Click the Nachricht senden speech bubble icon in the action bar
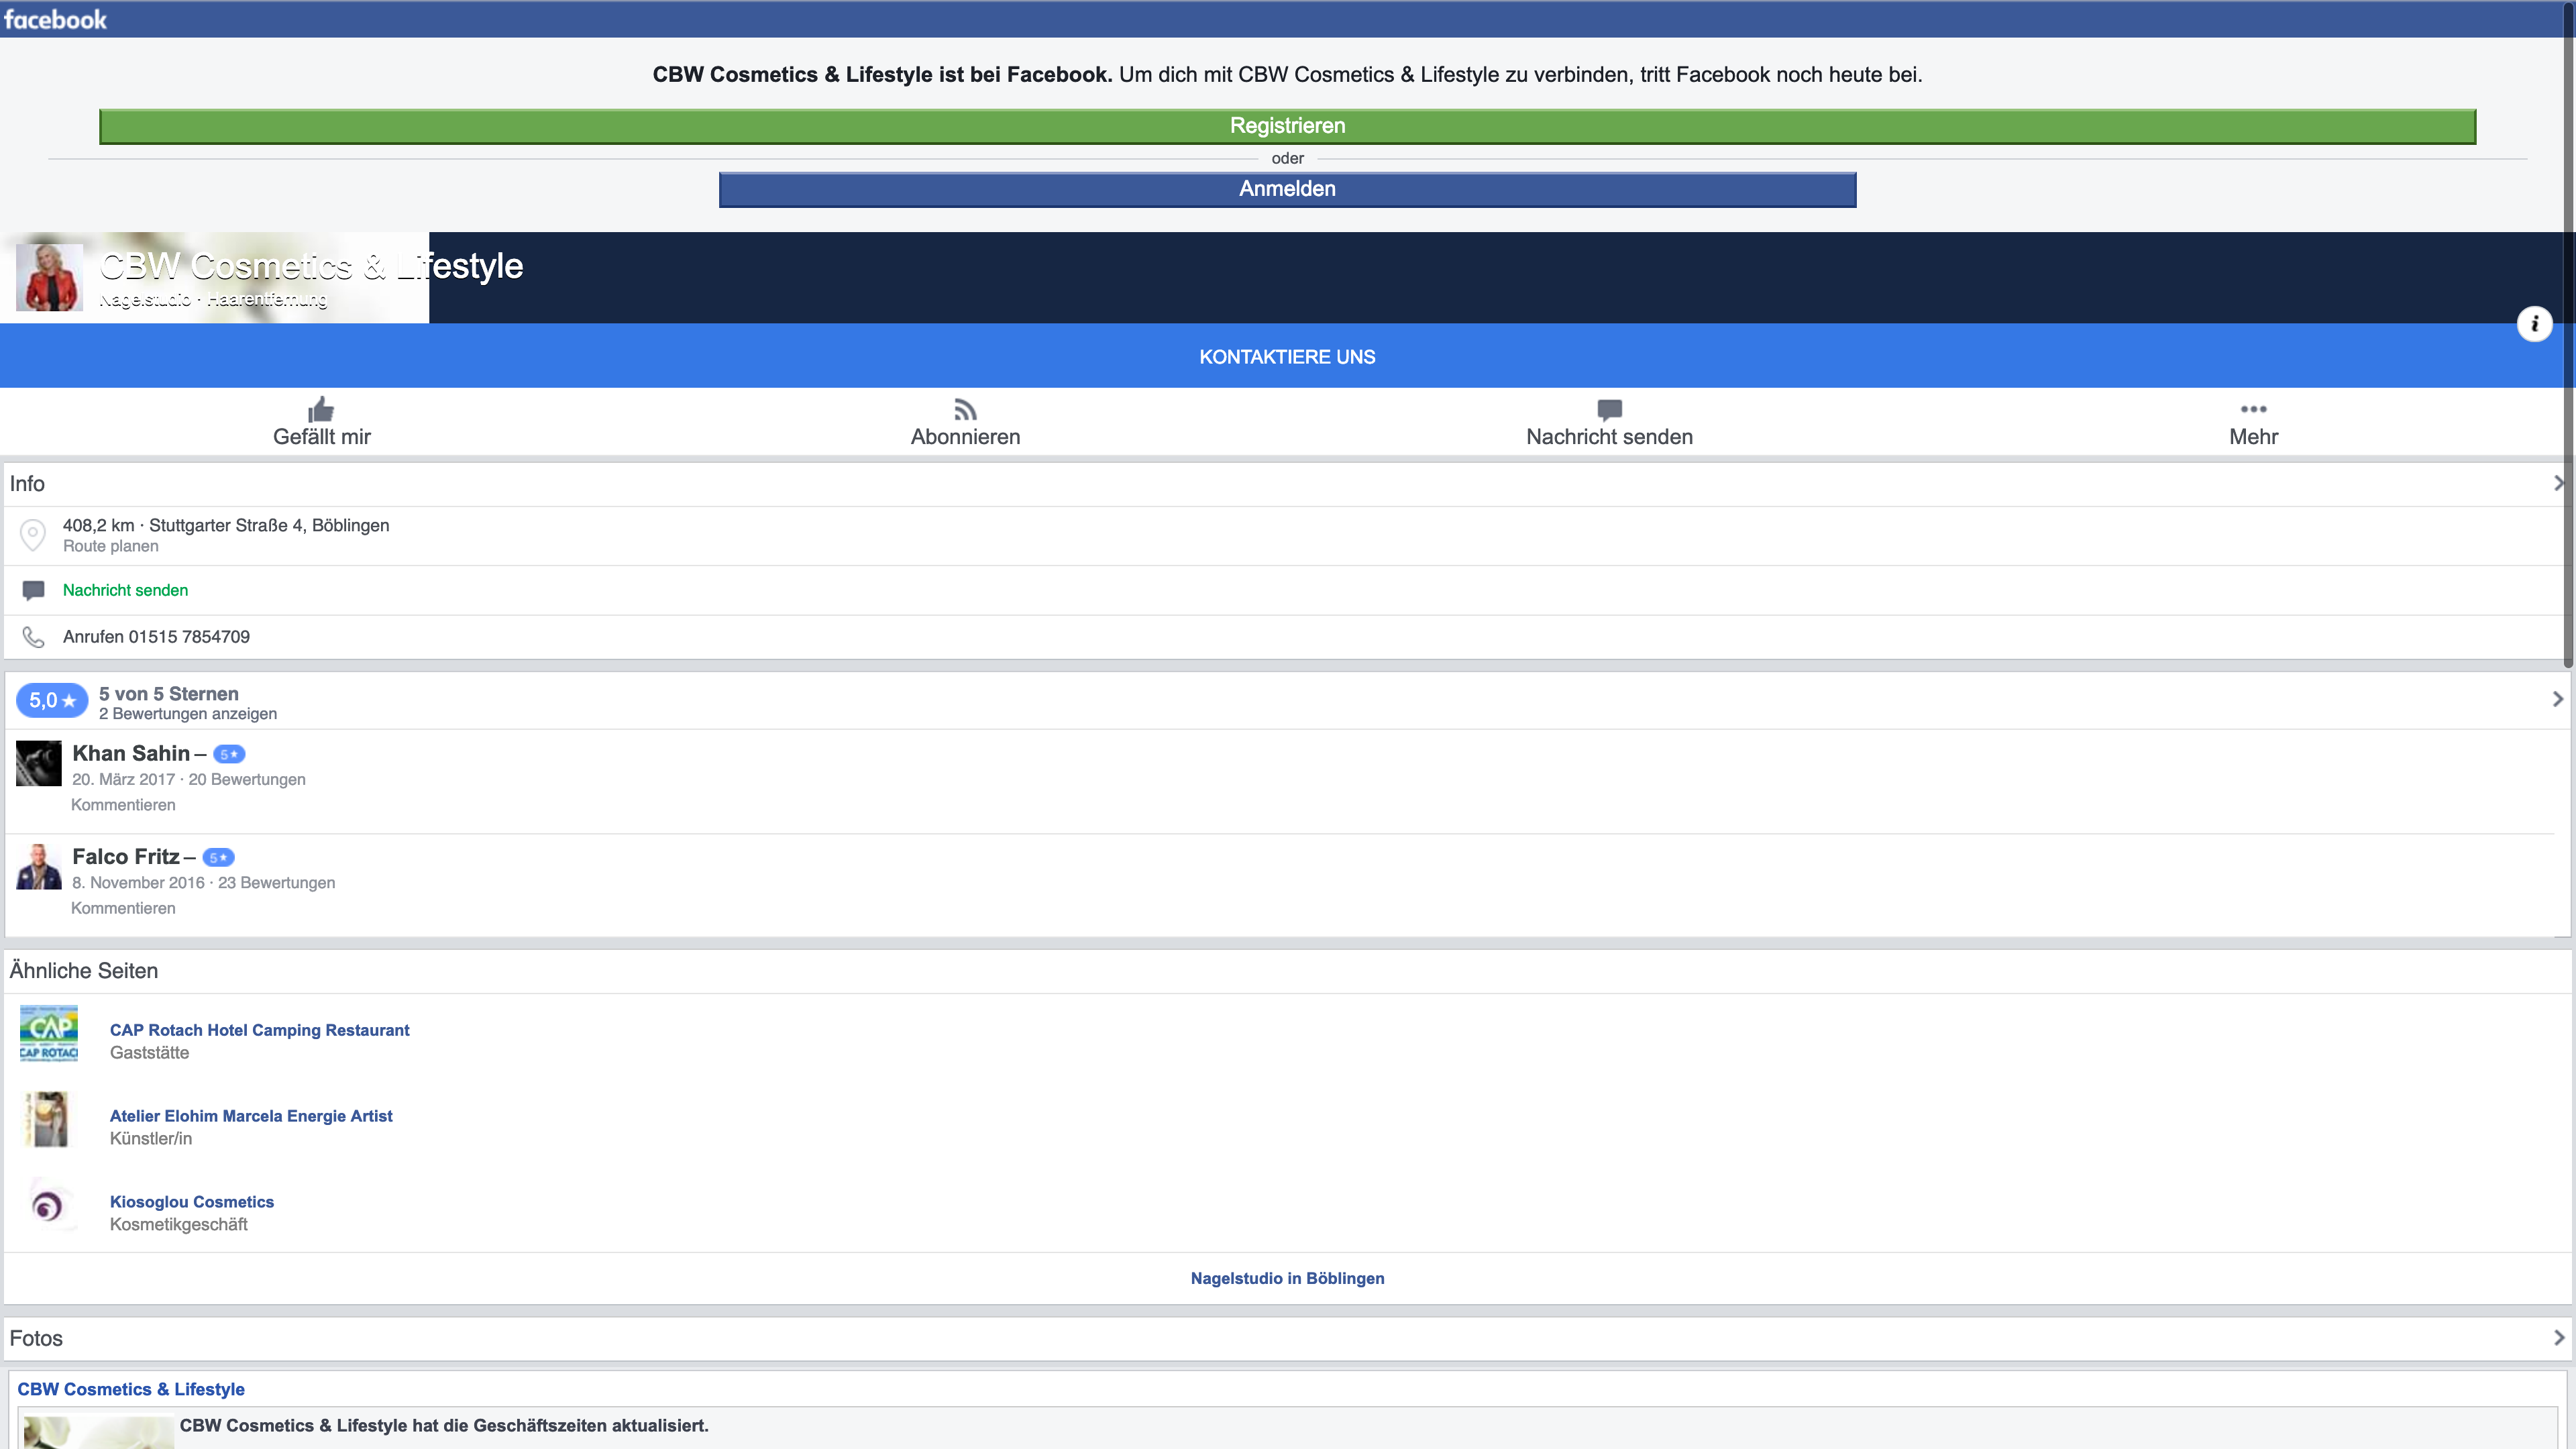The width and height of the screenshot is (2576, 1449). tap(1609, 410)
